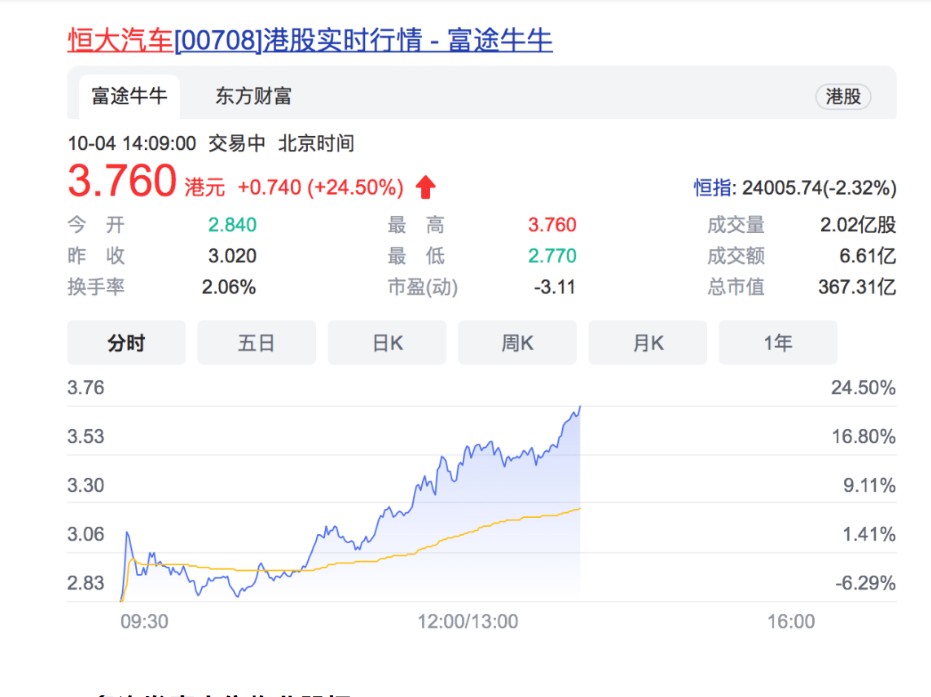
Task: Click the 16.80% percent axis label
Action: 863,436
